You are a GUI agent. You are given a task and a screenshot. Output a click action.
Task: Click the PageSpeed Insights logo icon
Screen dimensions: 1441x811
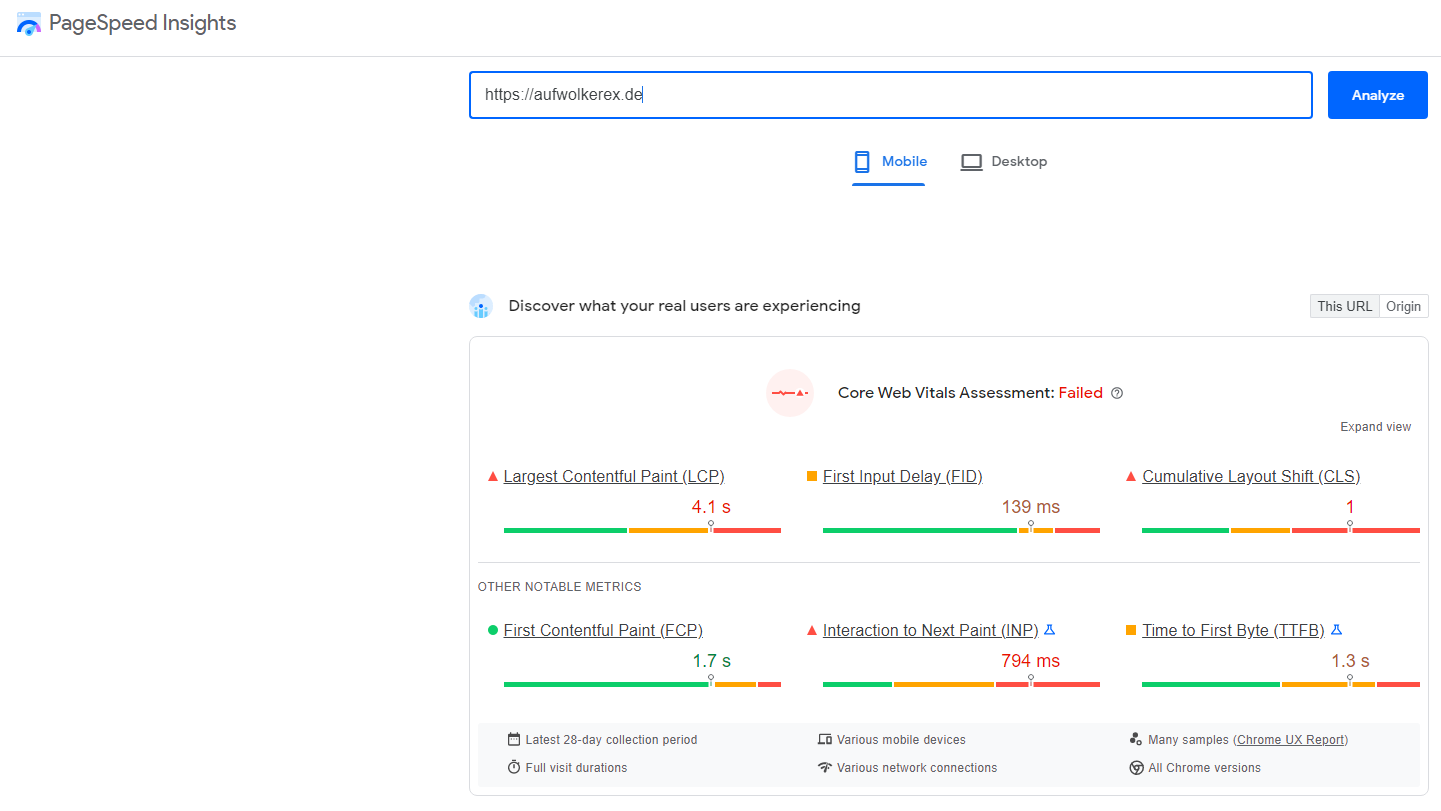click(29, 24)
